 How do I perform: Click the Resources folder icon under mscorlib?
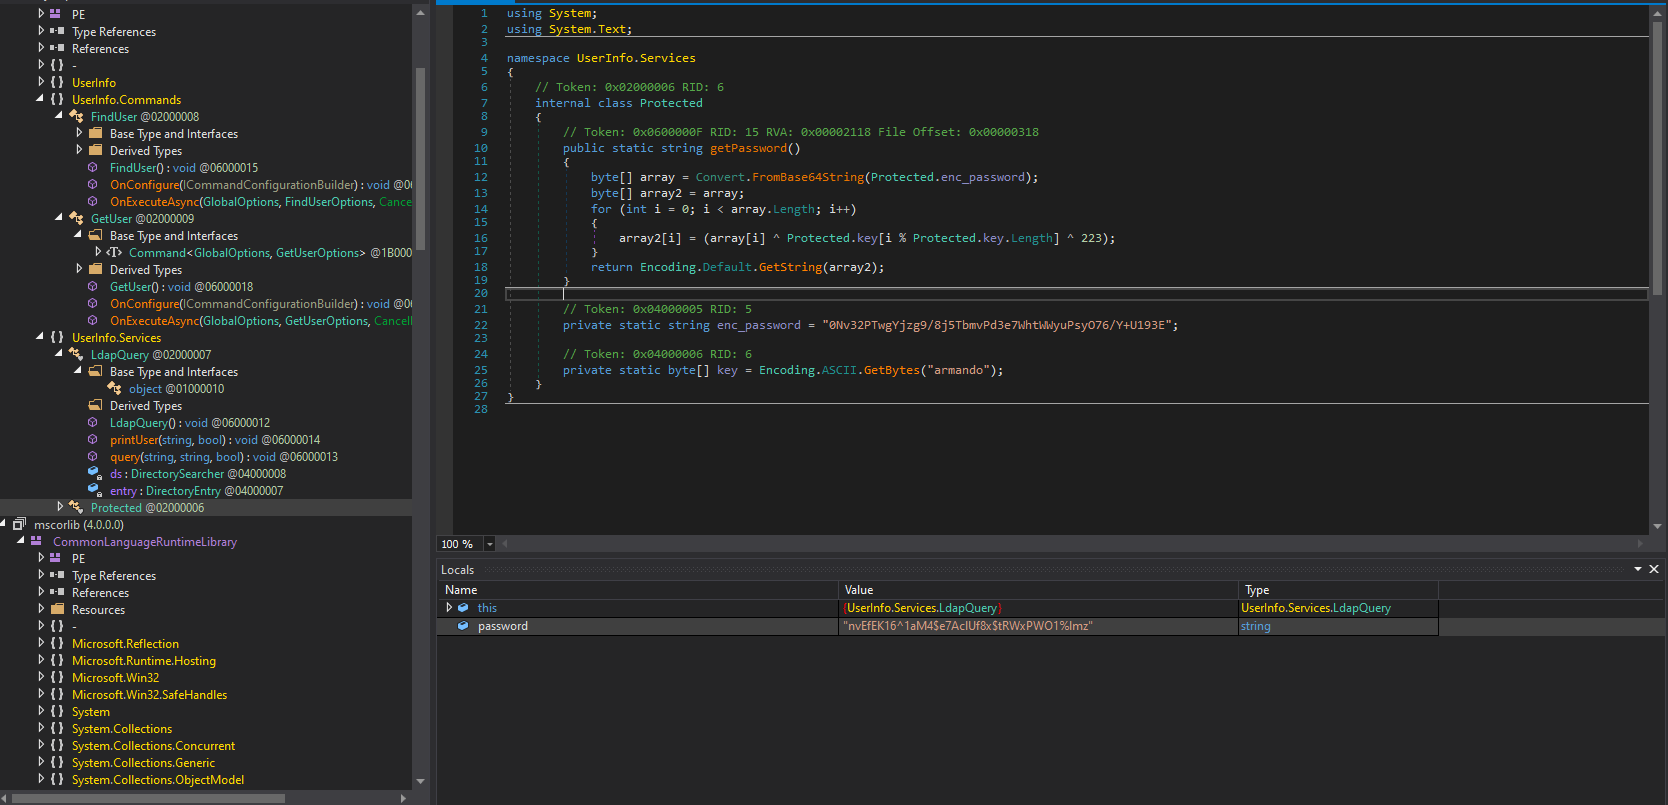57,609
